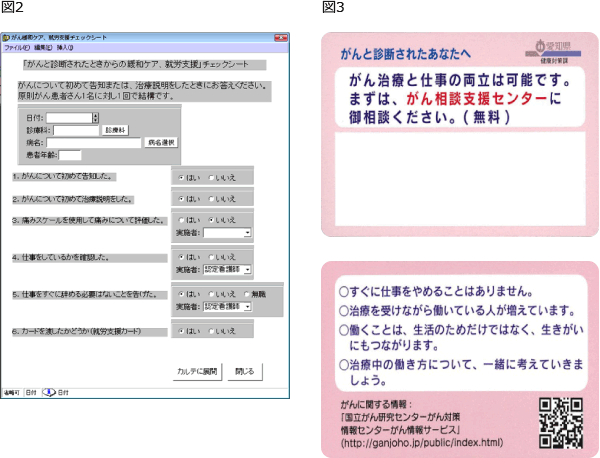Click the 日付 date spinner arrows

[x=96, y=118]
